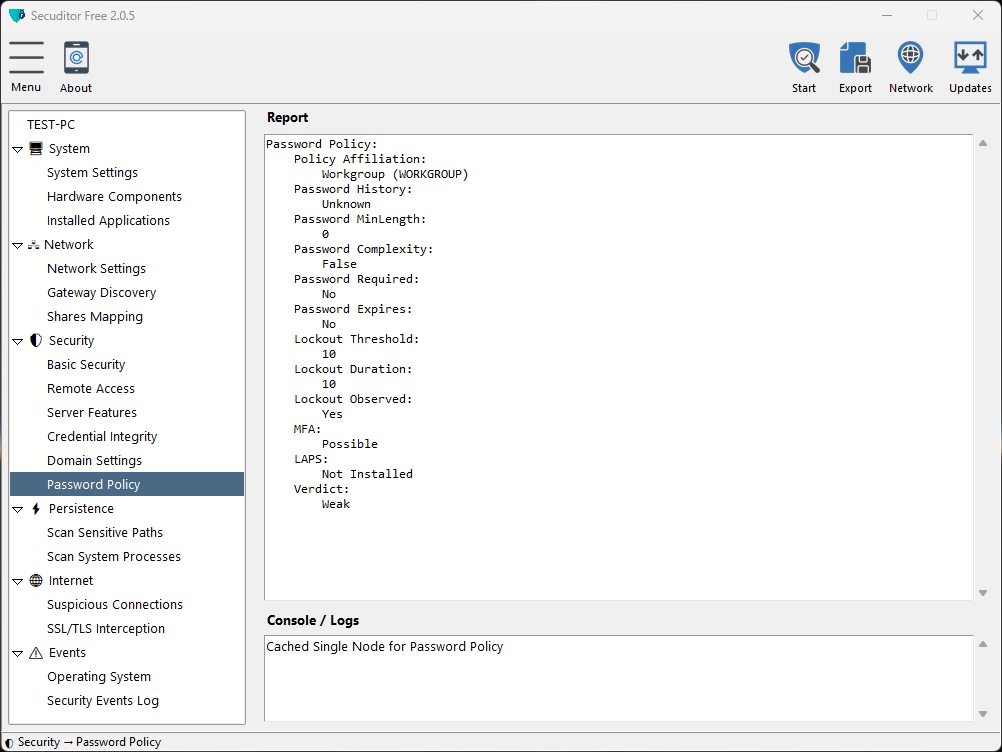This screenshot has width=1002, height=752.
Task: Select Hardware Components in the tree
Action: 114,197
